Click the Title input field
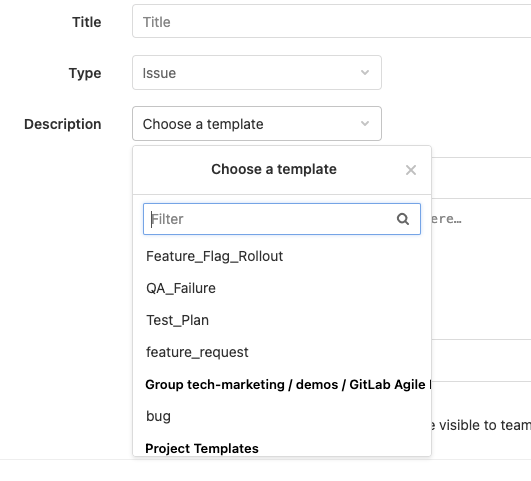 (x=332, y=22)
